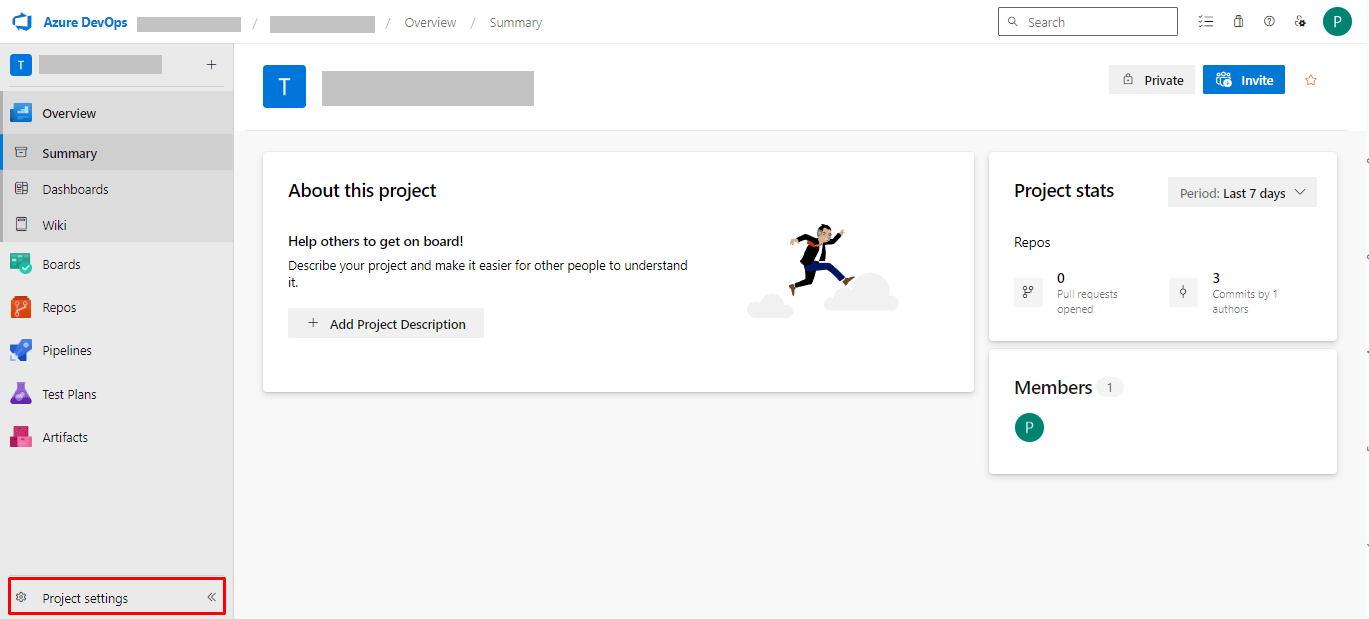Open the Repos hub icon

(21, 307)
